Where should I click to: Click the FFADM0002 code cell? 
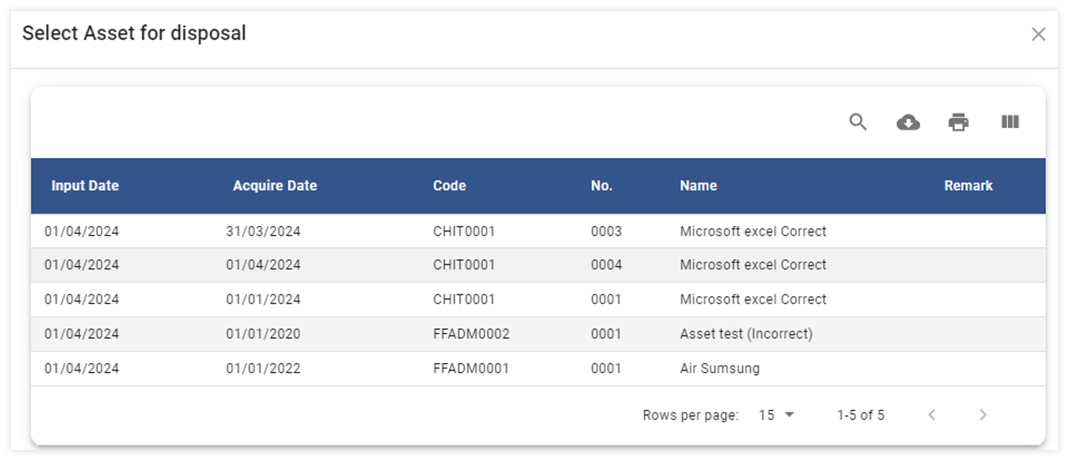point(471,334)
